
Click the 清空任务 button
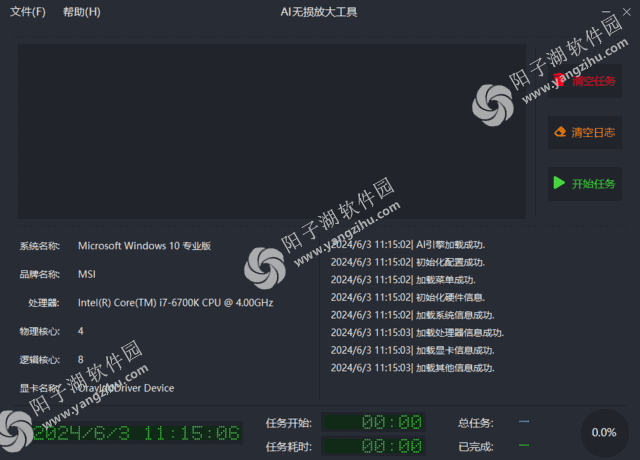(x=585, y=81)
